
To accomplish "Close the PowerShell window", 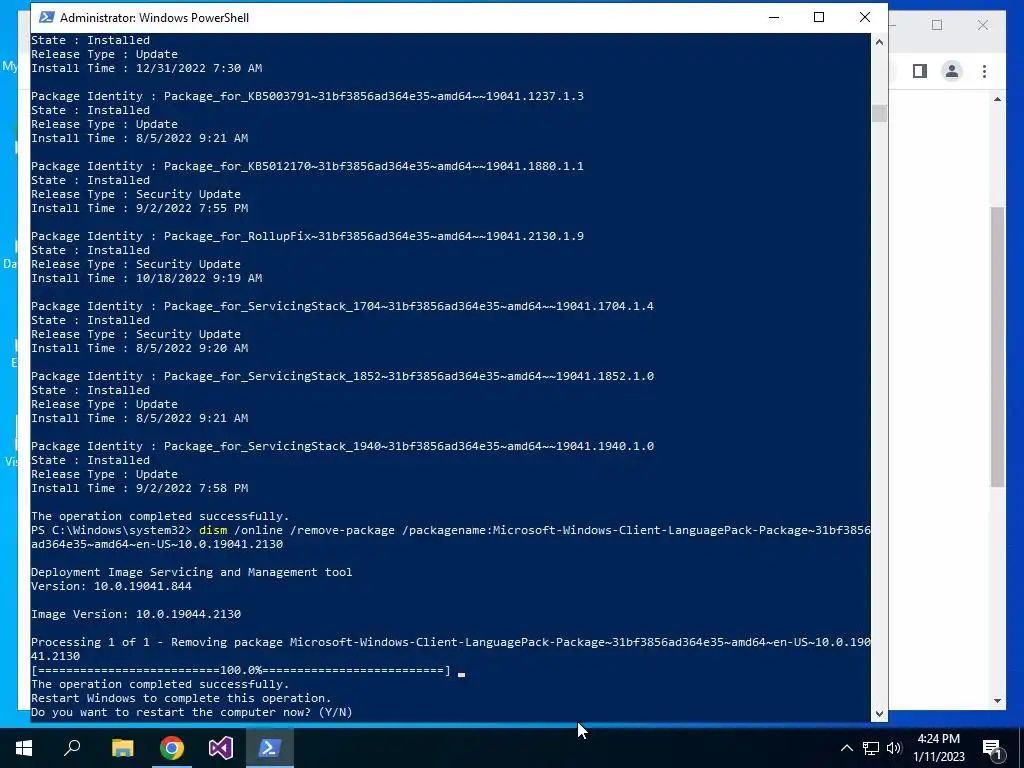I will pyautogui.click(x=865, y=18).
